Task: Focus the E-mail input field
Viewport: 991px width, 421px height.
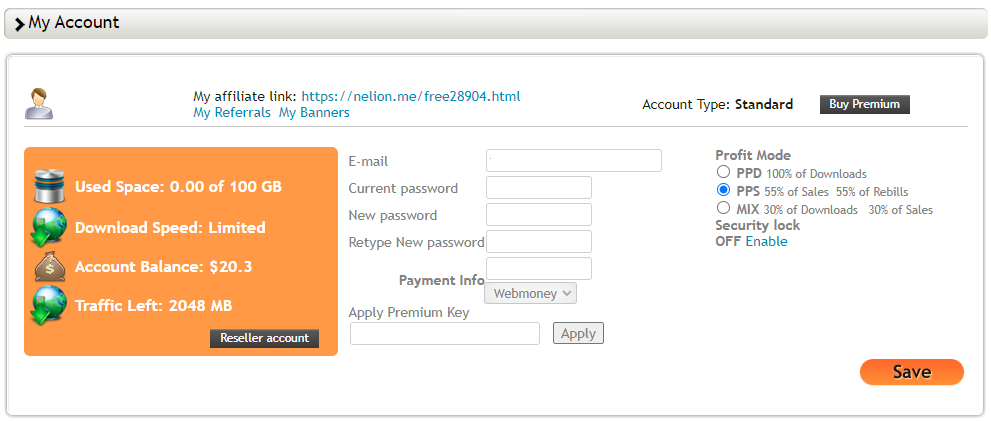Action: click(x=574, y=161)
